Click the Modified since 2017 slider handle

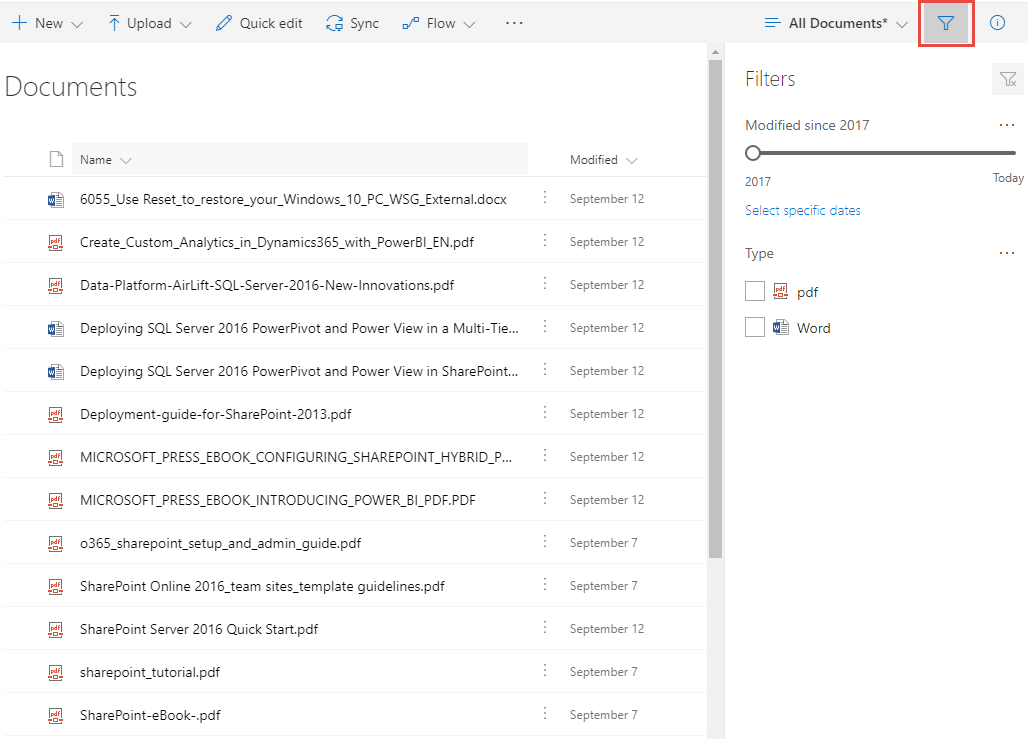(753, 153)
